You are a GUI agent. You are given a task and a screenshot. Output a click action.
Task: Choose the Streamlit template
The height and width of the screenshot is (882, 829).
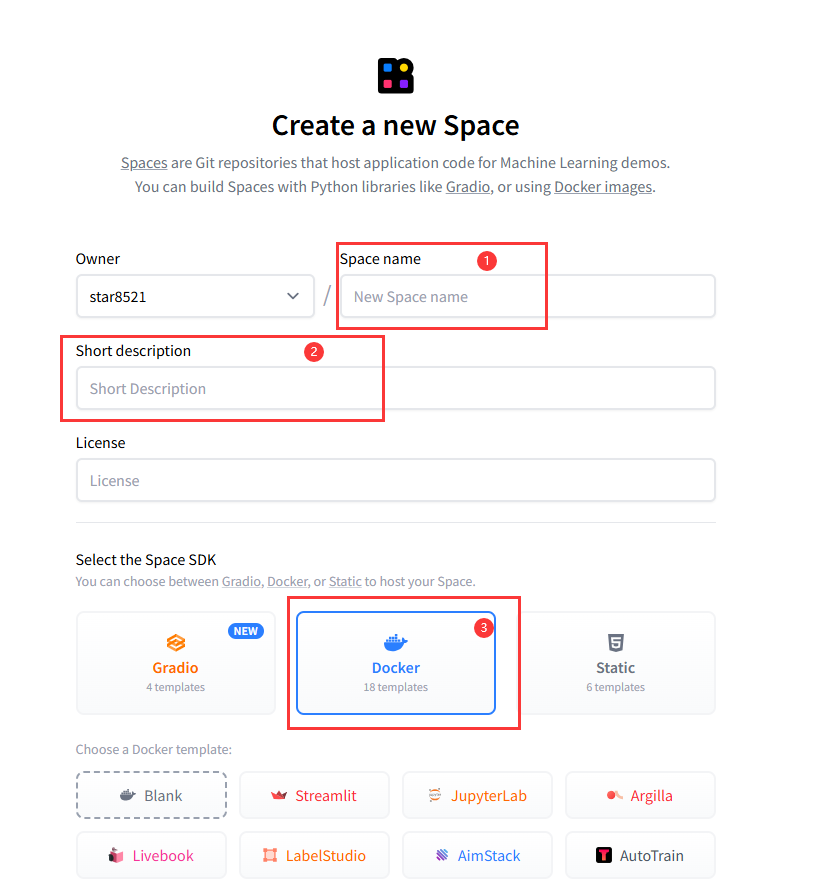point(314,796)
